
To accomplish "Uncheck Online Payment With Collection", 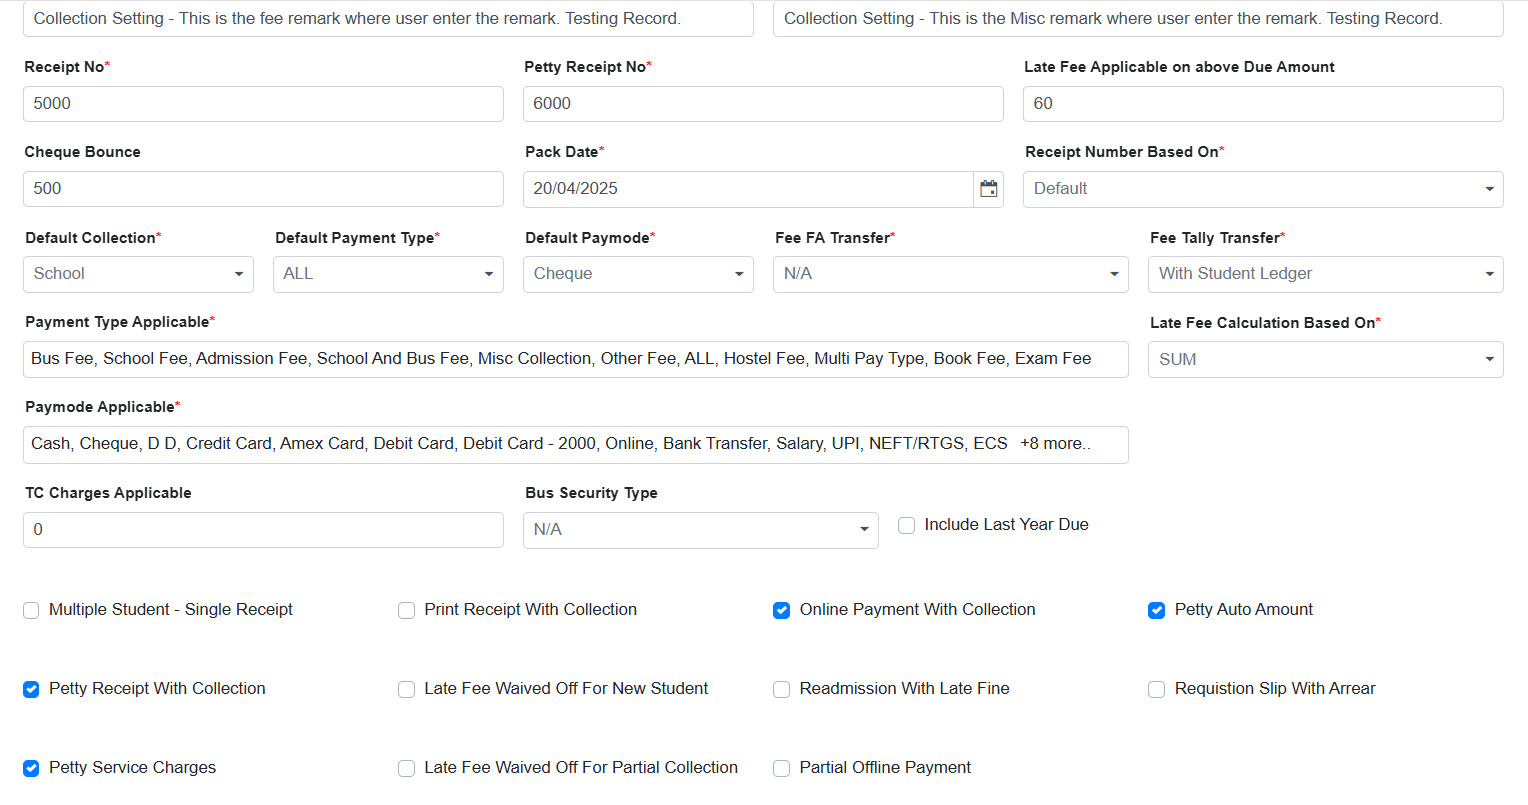I will coord(782,610).
